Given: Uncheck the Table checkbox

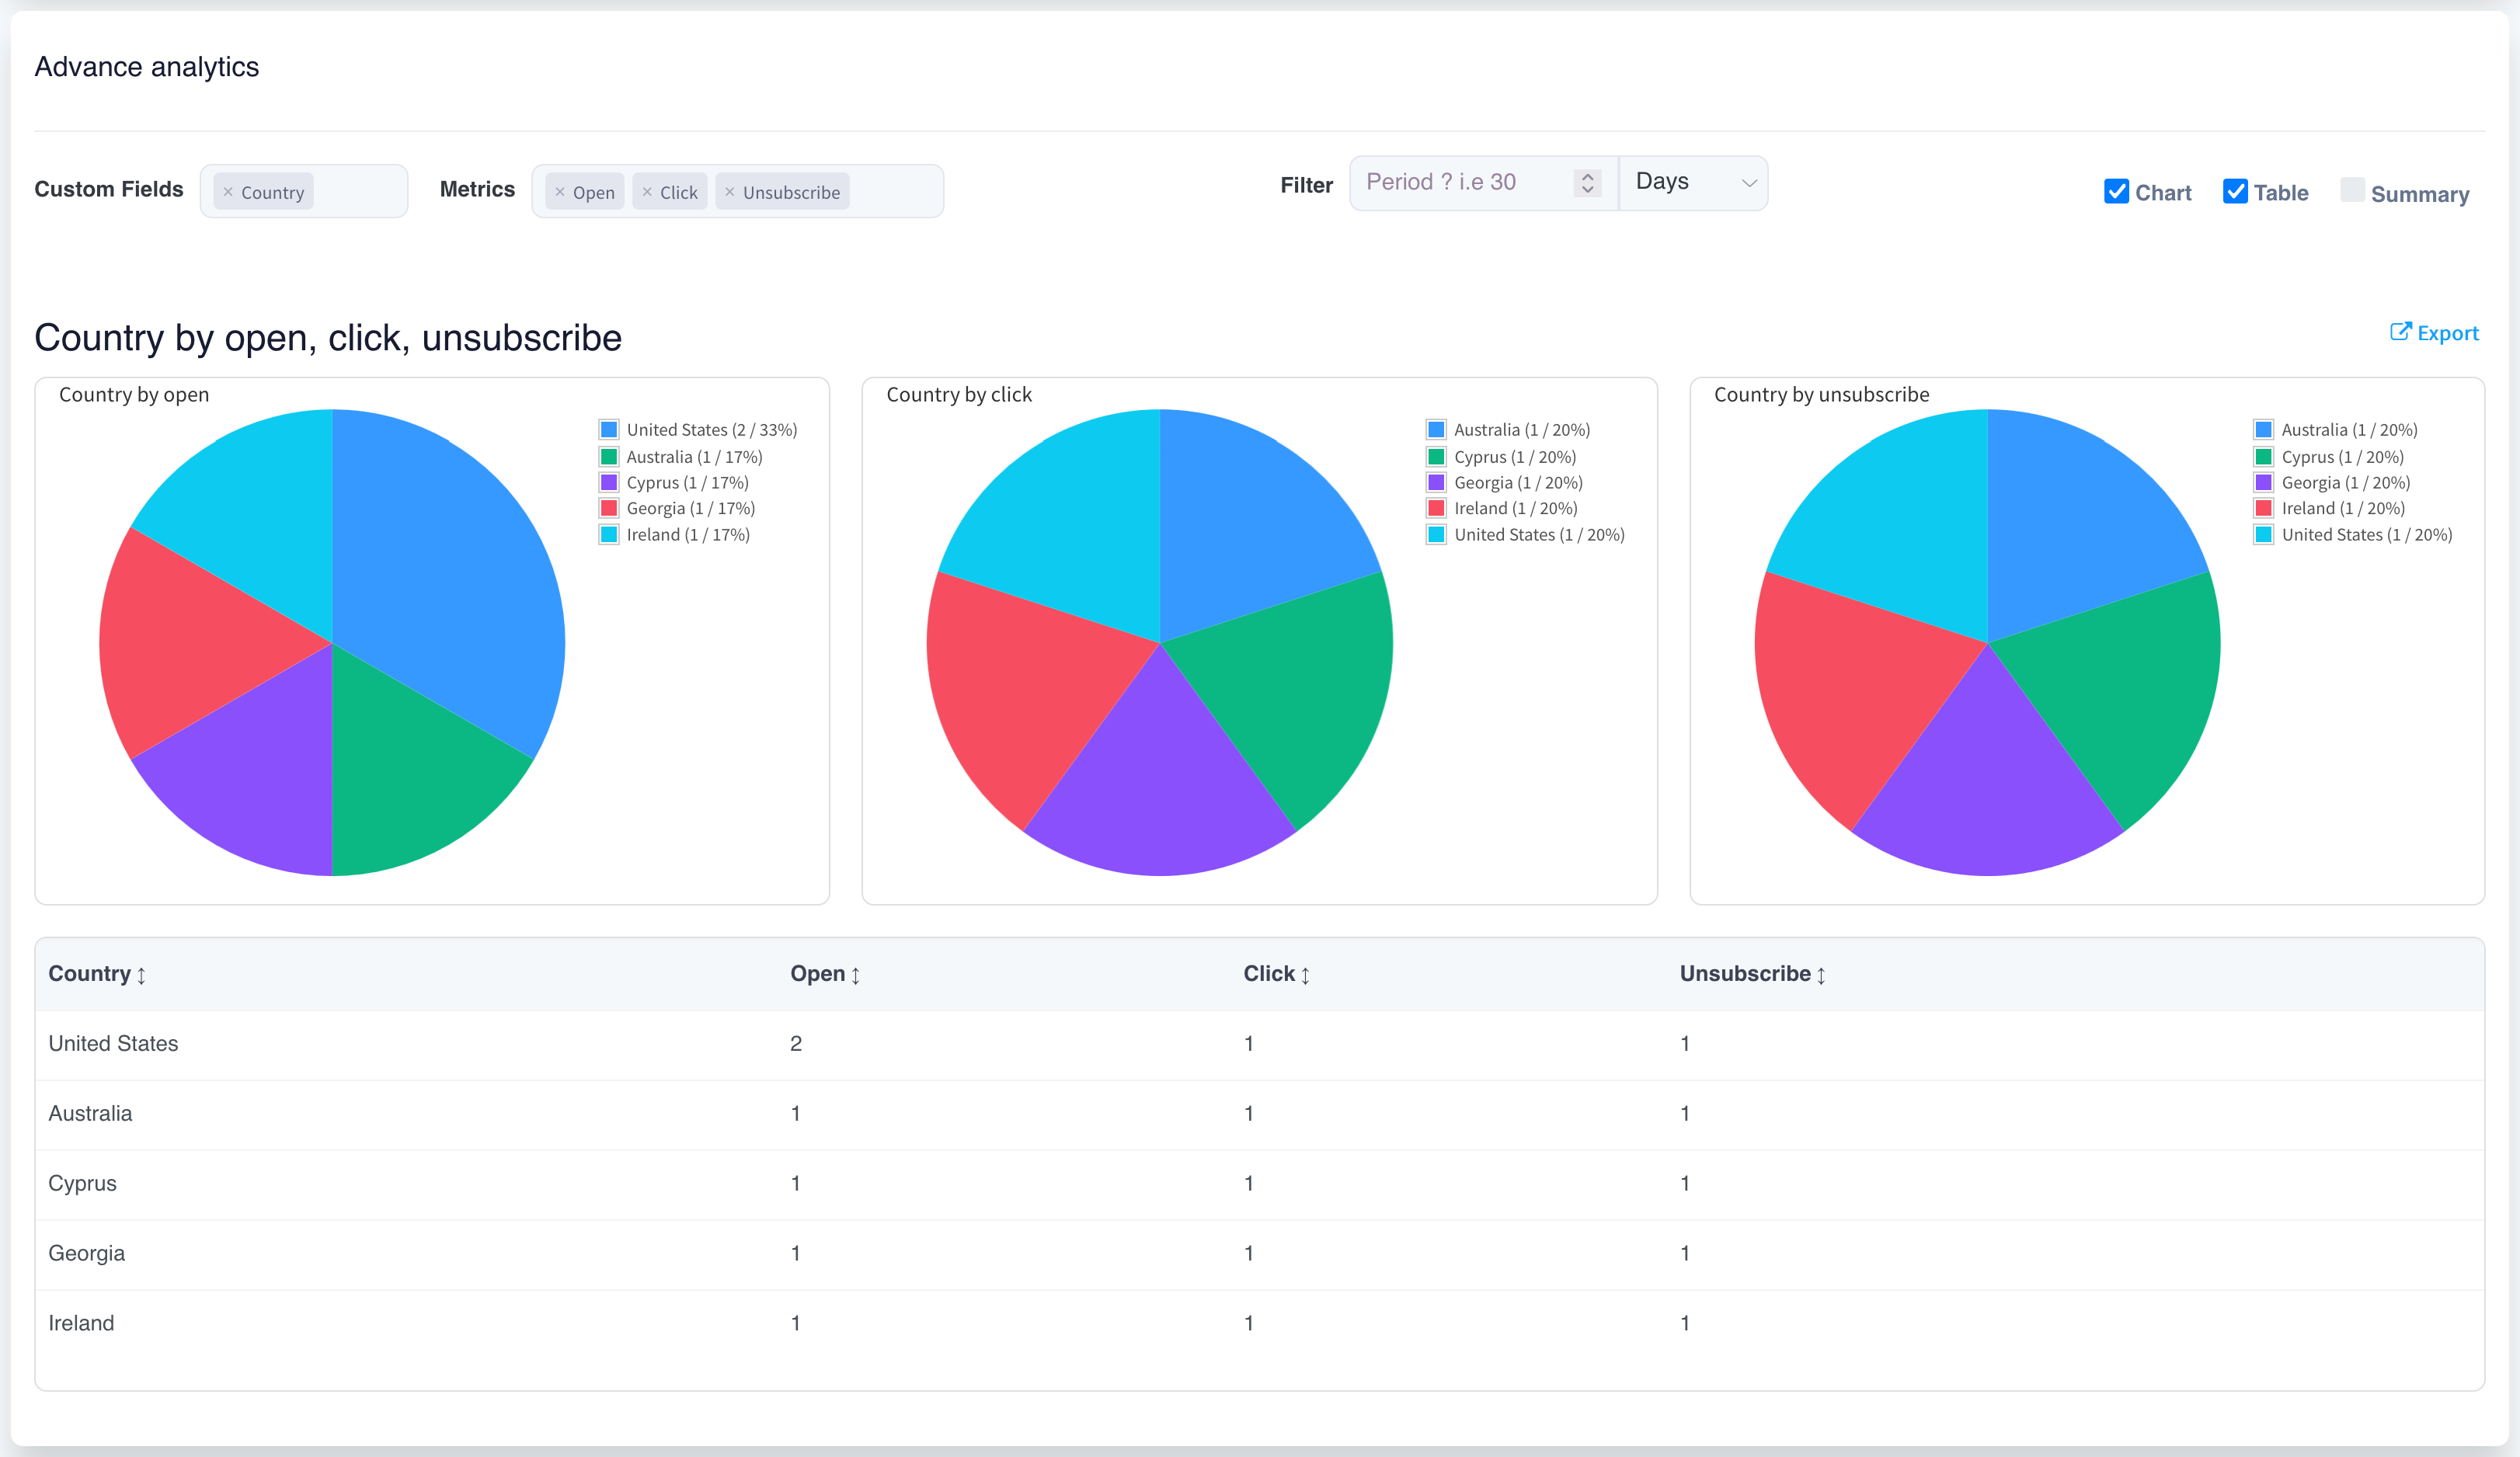Looking at the screenshot, I should pyautogui.click(x=2235, y=192).
